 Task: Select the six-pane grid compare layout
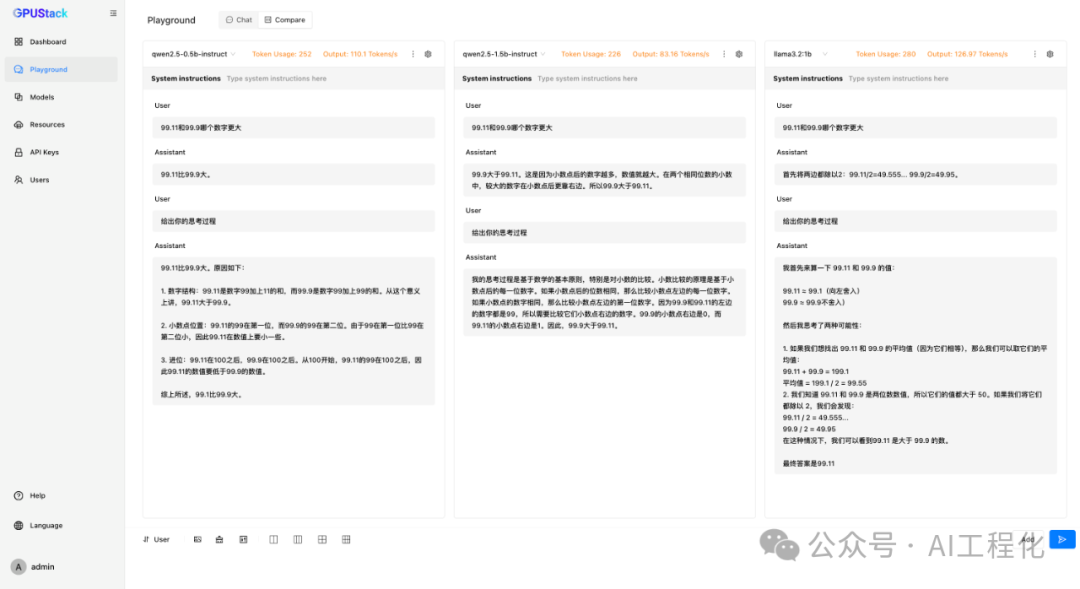tap(346, 539)
